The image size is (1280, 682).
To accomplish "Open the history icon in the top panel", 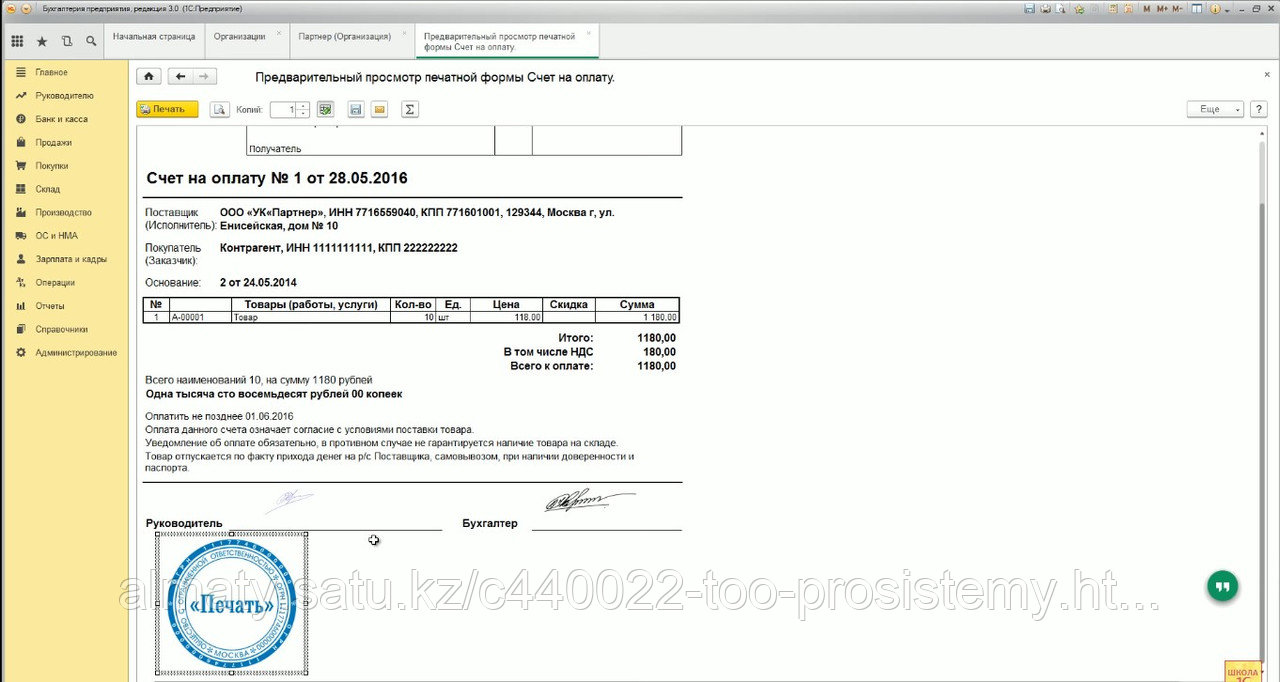I will 67,42.
